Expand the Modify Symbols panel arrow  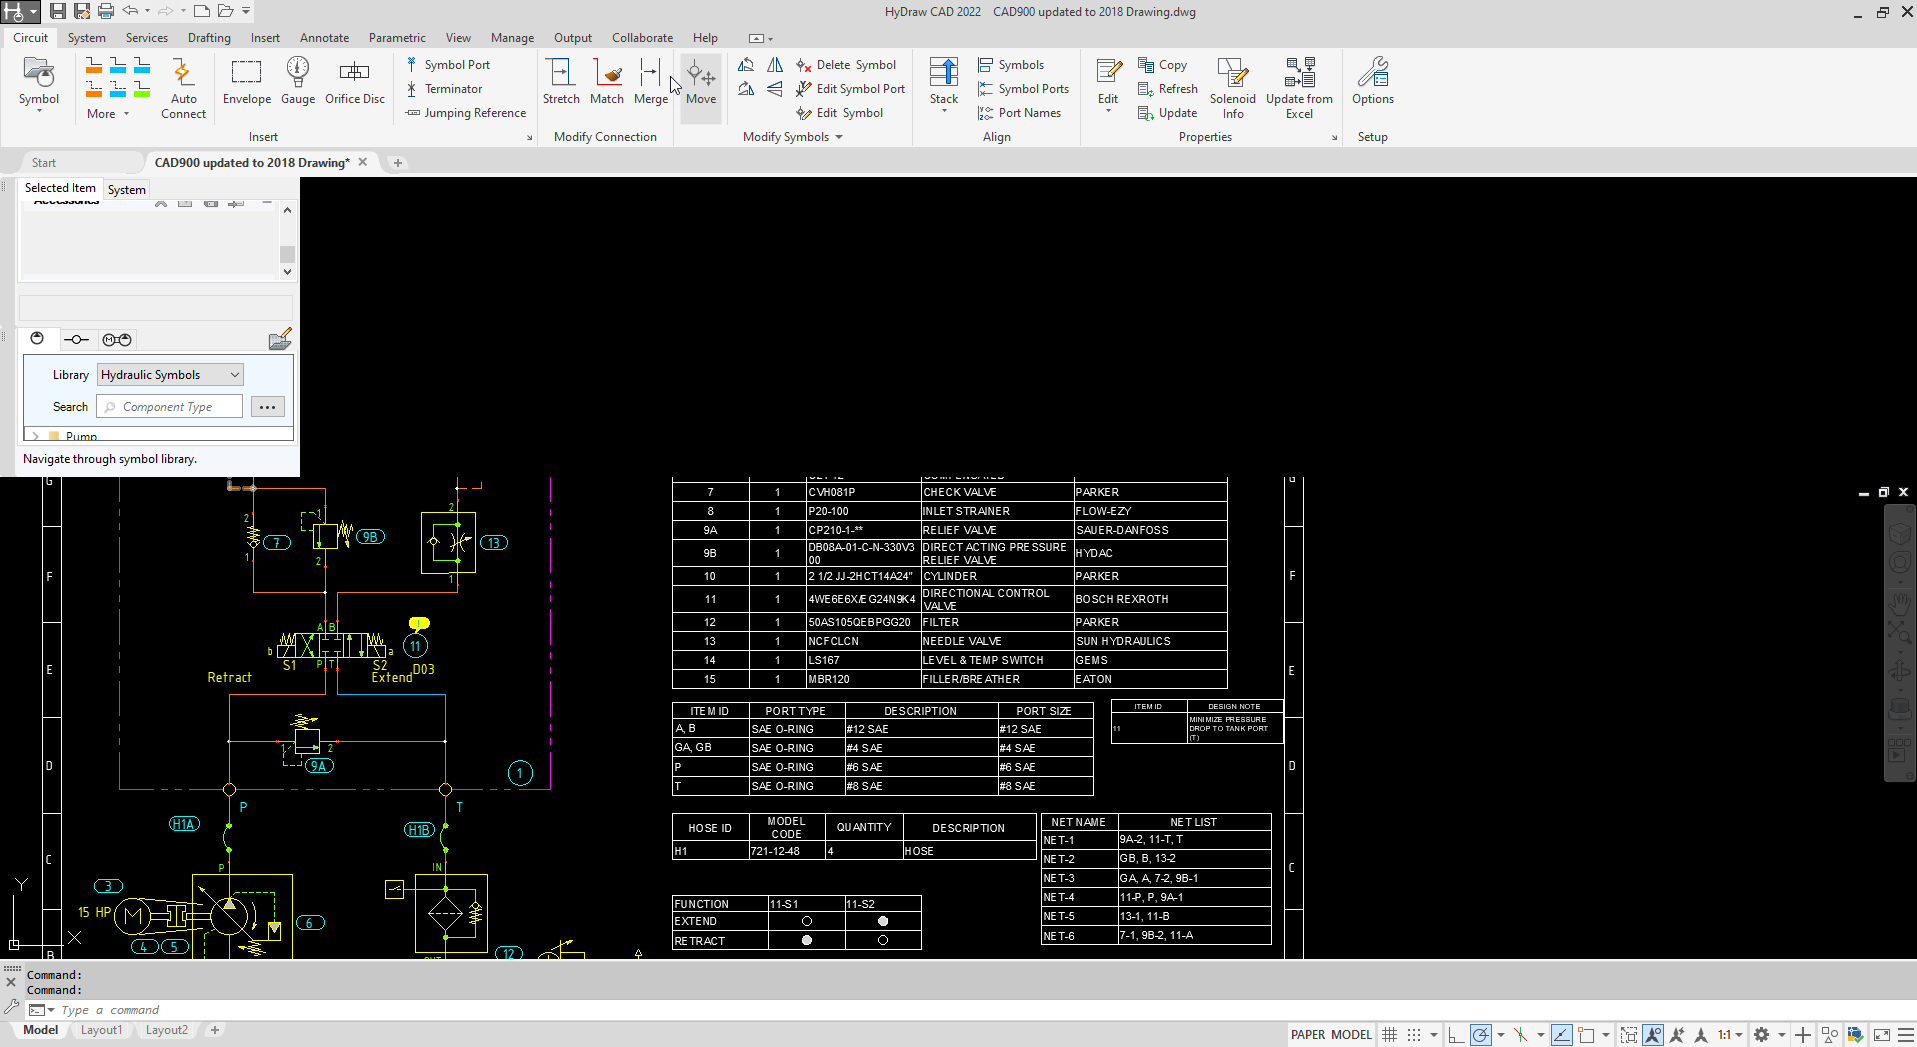tap(839, 137)
